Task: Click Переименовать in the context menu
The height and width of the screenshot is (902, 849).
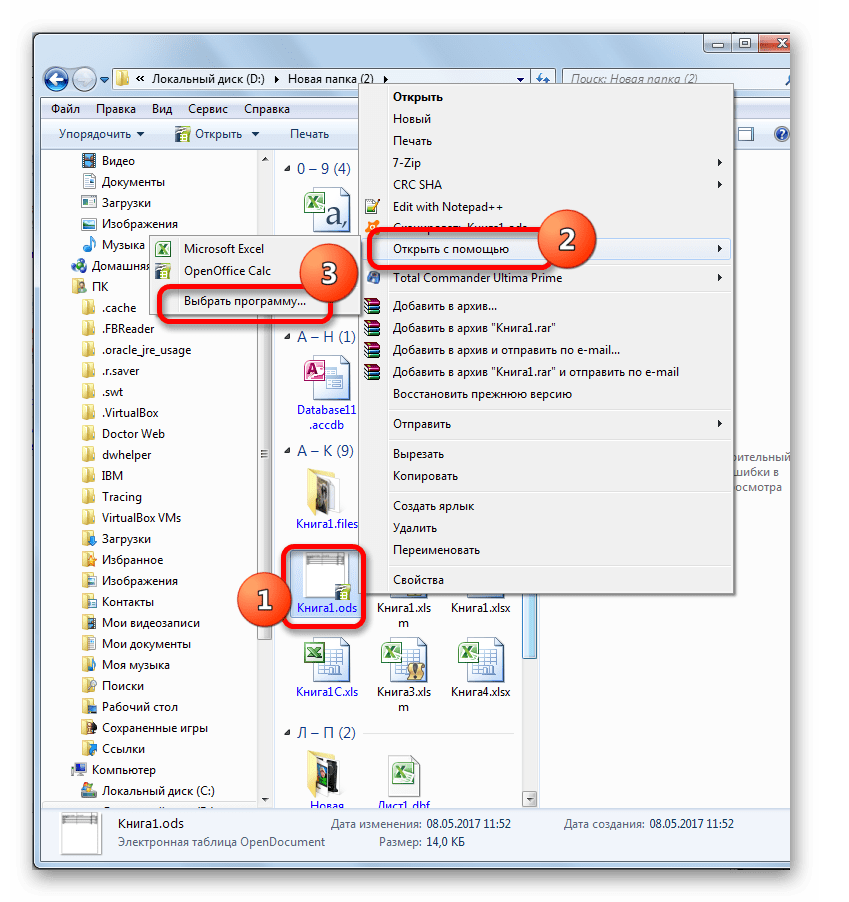Action: pyautogui.click(x=436, y=550)
